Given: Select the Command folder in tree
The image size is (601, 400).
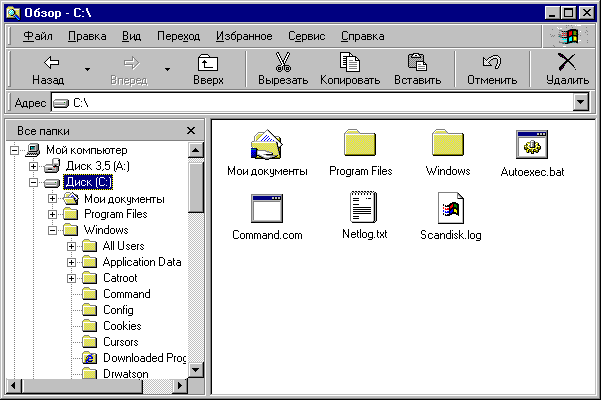Looking at the screenshot, I should 127,294.
